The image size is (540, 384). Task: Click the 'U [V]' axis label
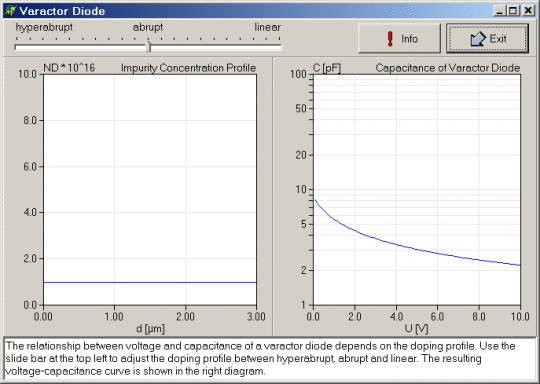pos(416,329)
